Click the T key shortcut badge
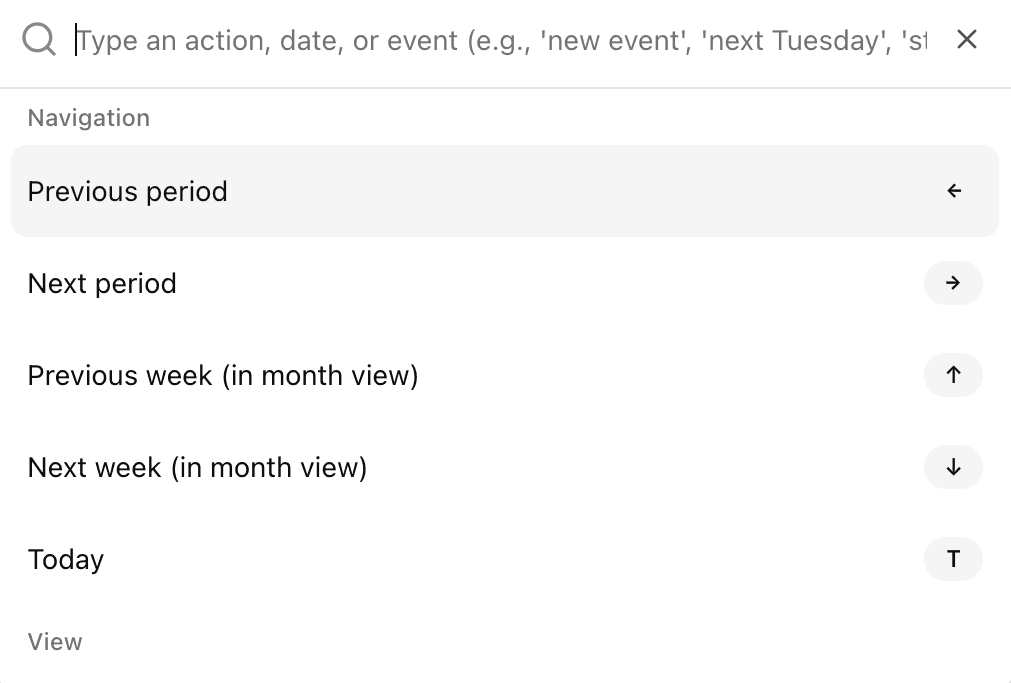1011x683 pixels. [953, 559]
